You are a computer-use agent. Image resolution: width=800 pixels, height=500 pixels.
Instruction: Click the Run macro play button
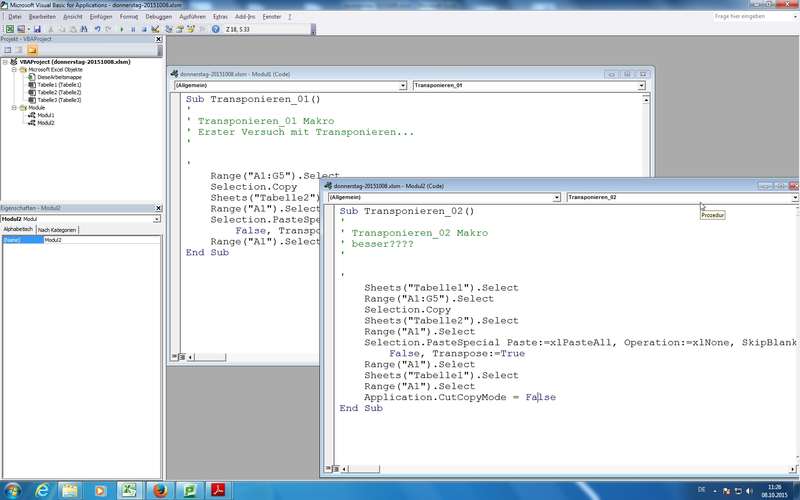[123, 30]
